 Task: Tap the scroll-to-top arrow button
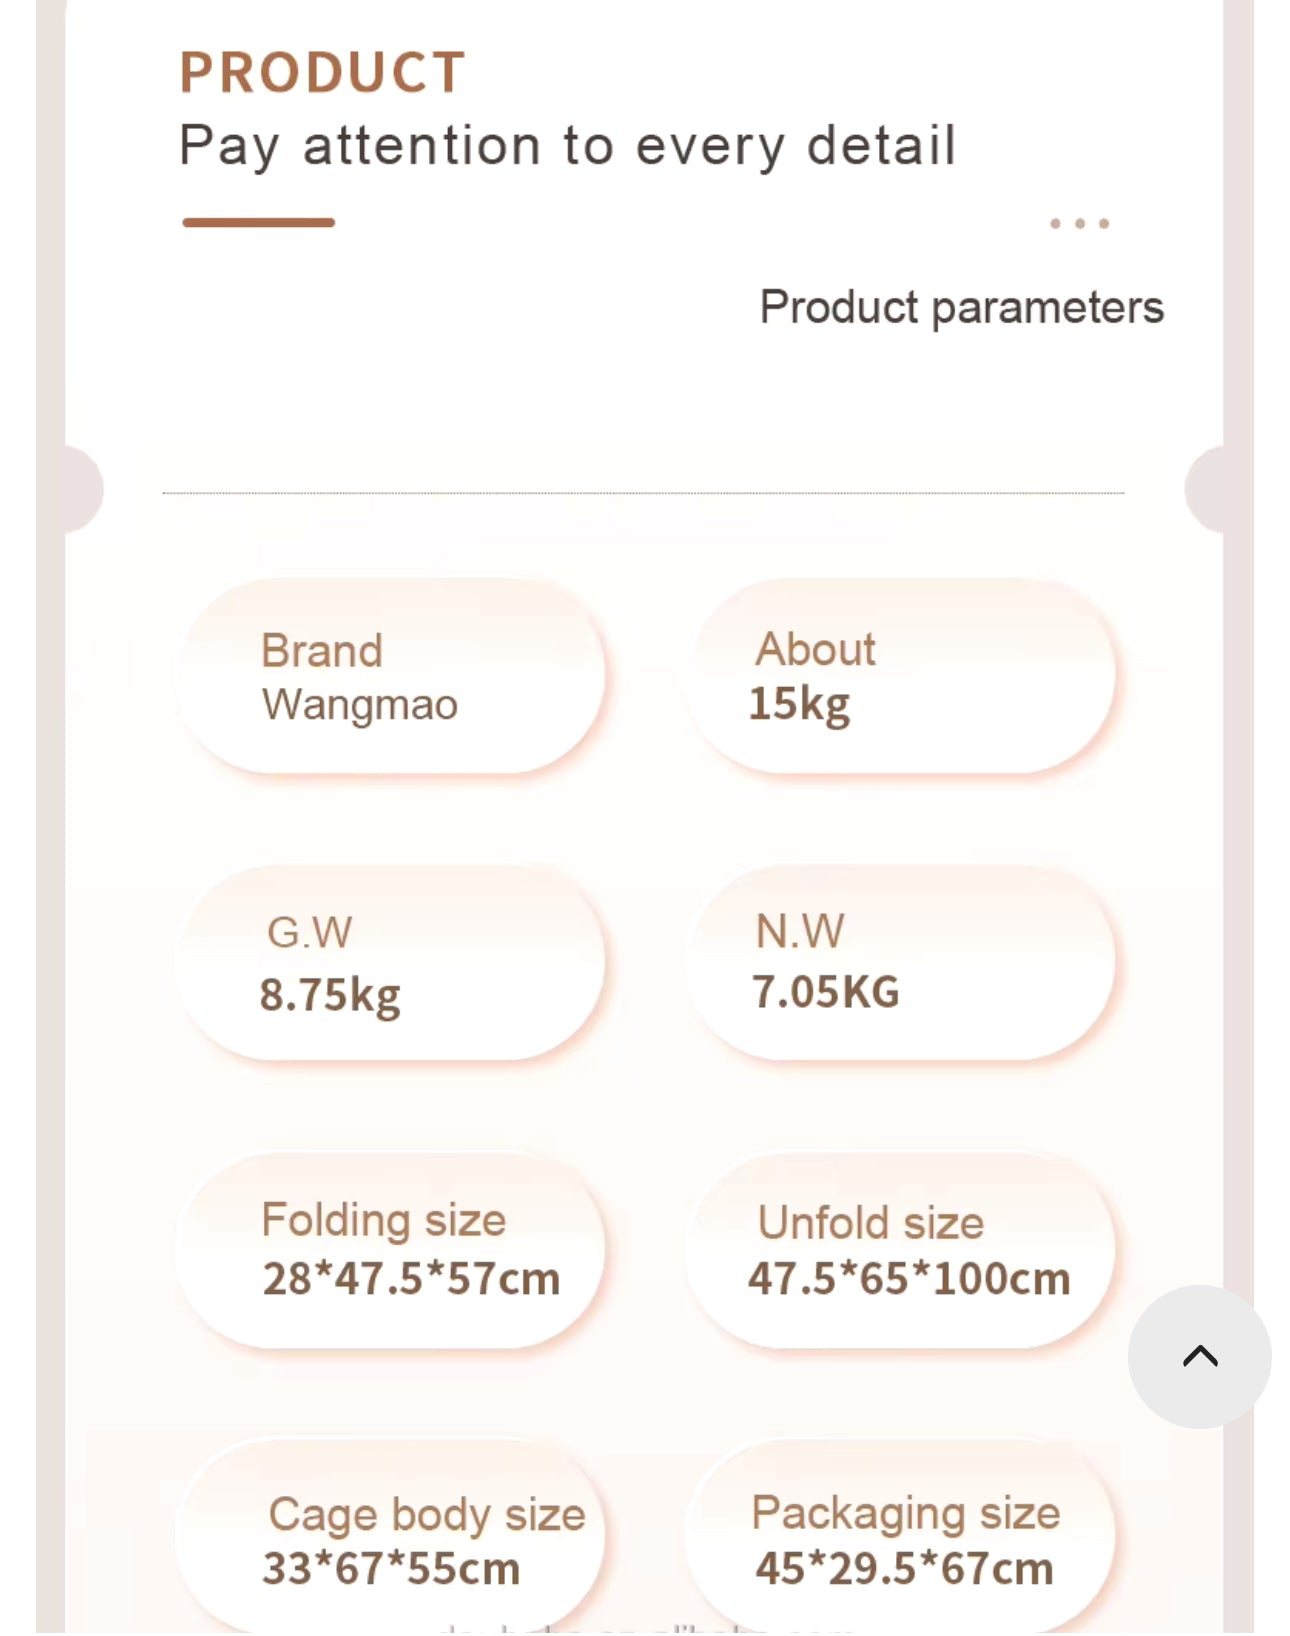tap(1199, 1356)
